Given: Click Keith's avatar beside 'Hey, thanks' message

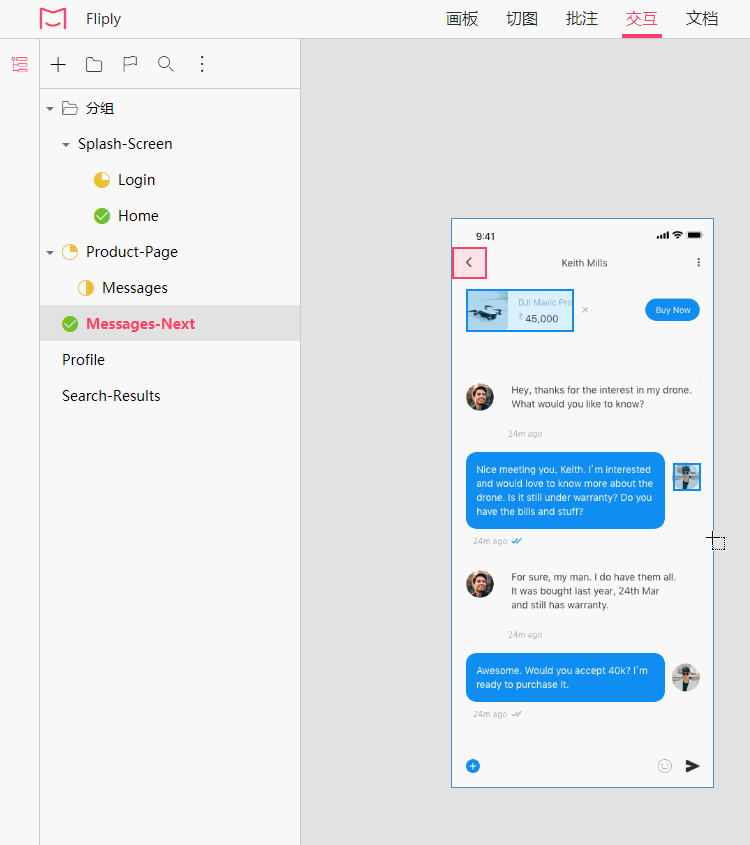Looking at the screenshot, I should coord(480,397).
